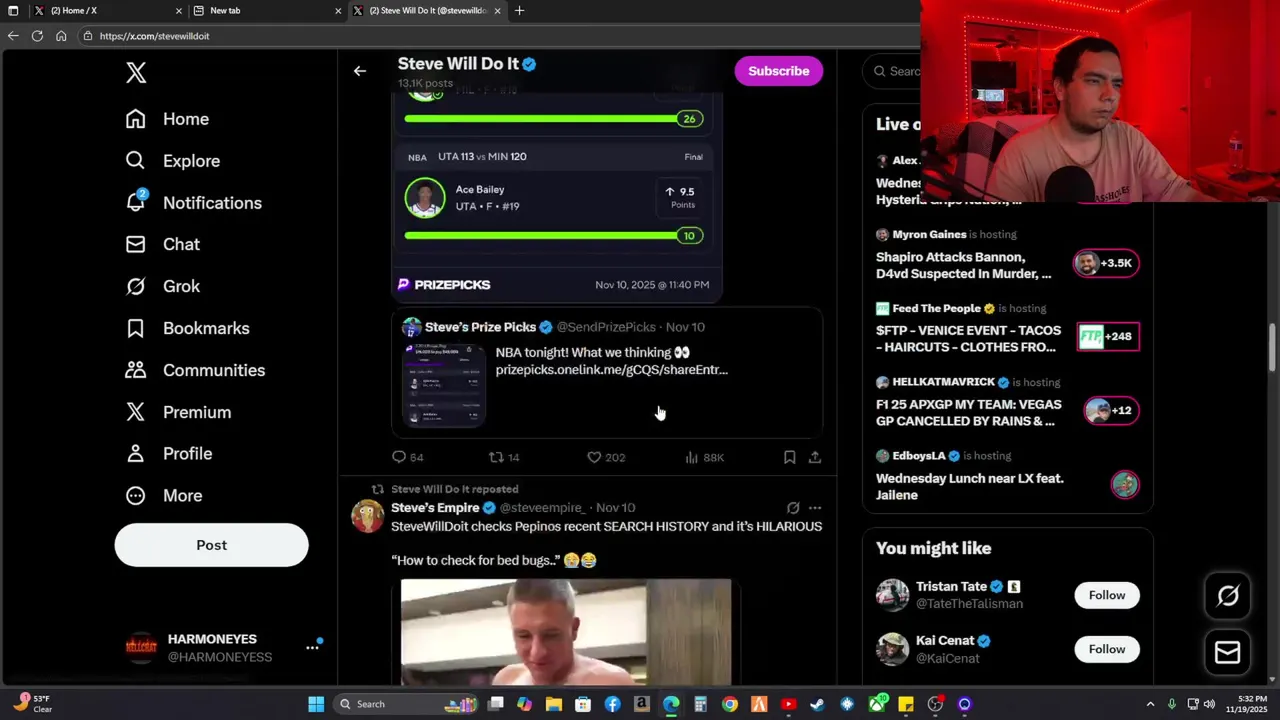Open the more menu on Steve's Empire post
This screenshot has height=720, width=1280.
pos(815,508)
